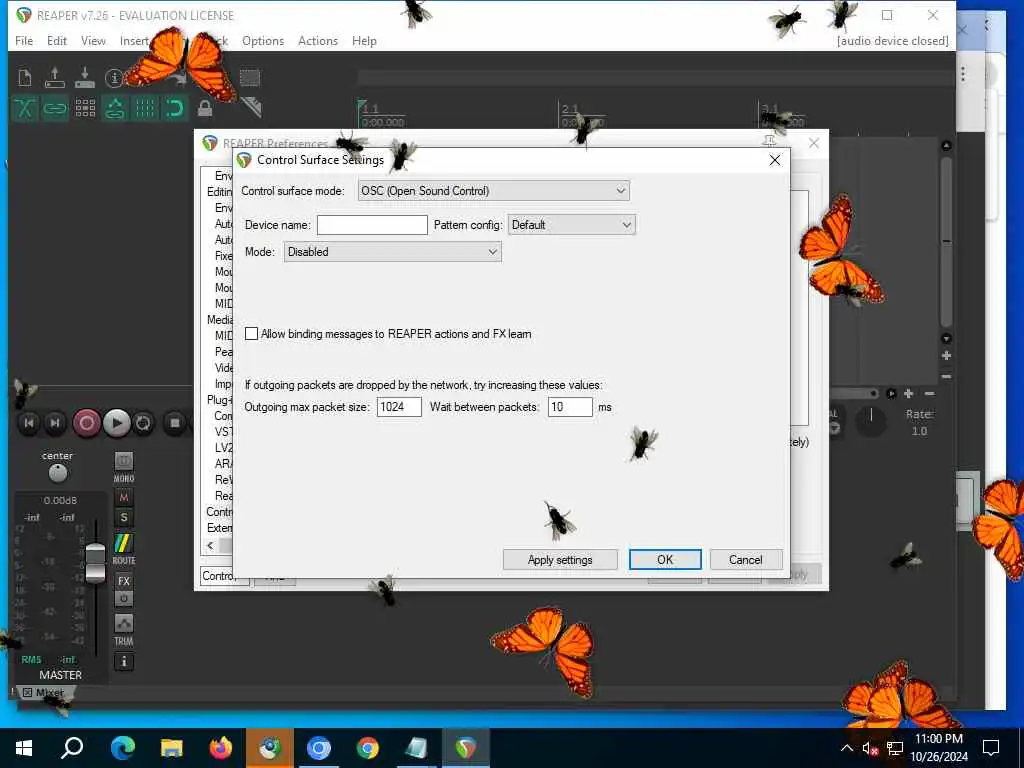Click the master volume fader handle

95,562
